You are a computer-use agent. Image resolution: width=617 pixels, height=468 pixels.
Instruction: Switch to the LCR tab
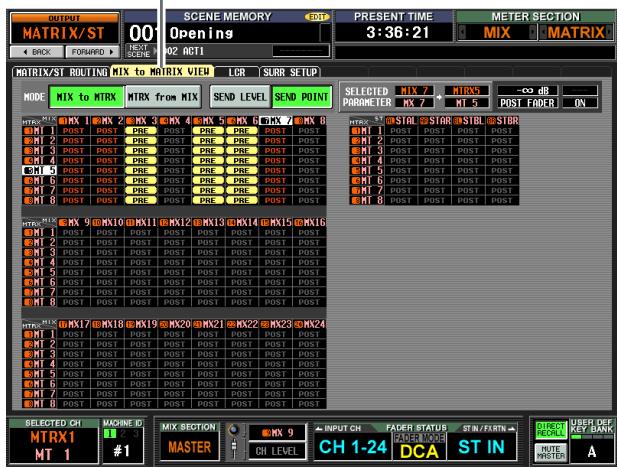click(237, 72)
